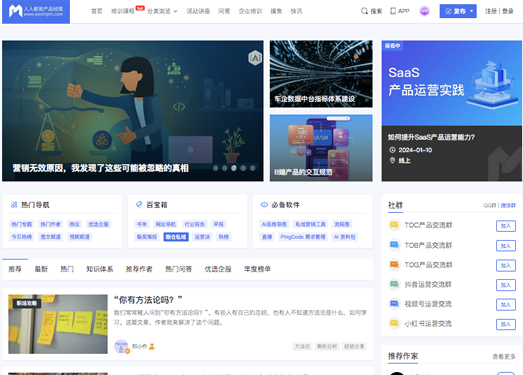
Task: Open the 车企数据中台指标体系建设 thumbnail
Action: [x=321, y=74]
